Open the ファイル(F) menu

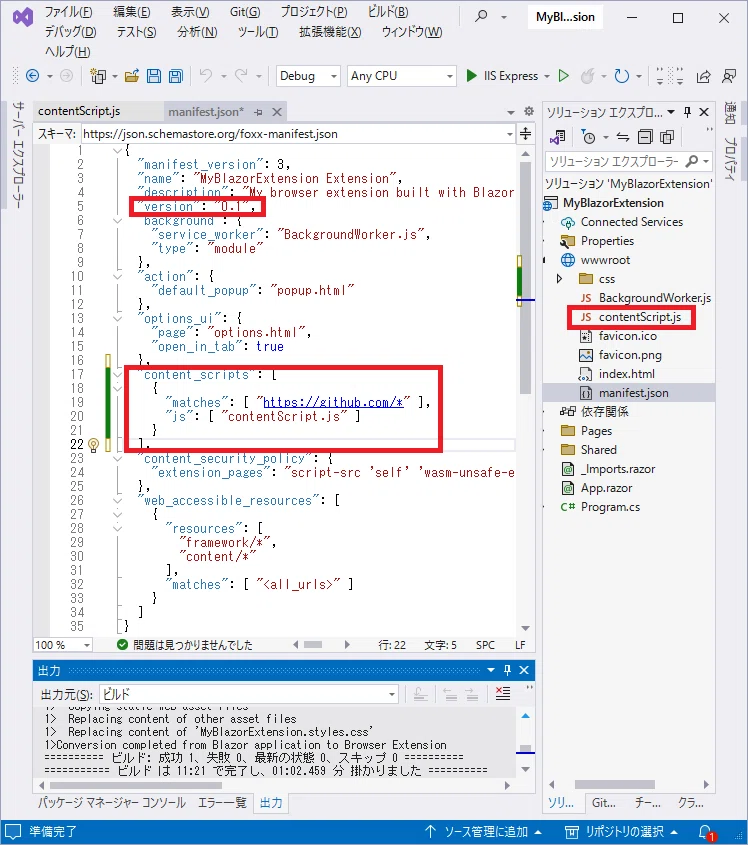[68, 12]
